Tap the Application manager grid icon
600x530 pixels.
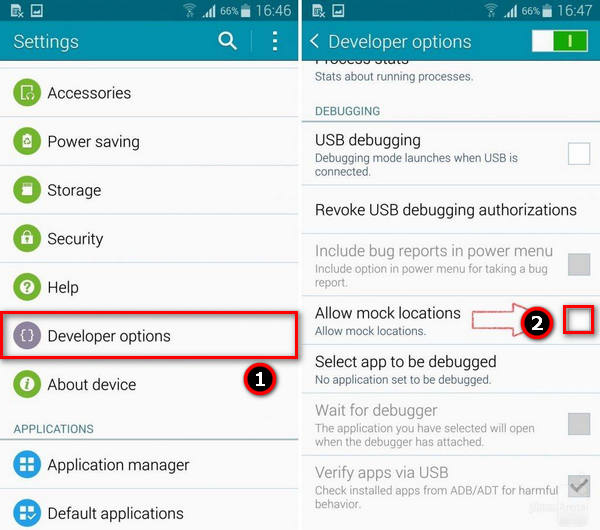click(x=27, y=465)
